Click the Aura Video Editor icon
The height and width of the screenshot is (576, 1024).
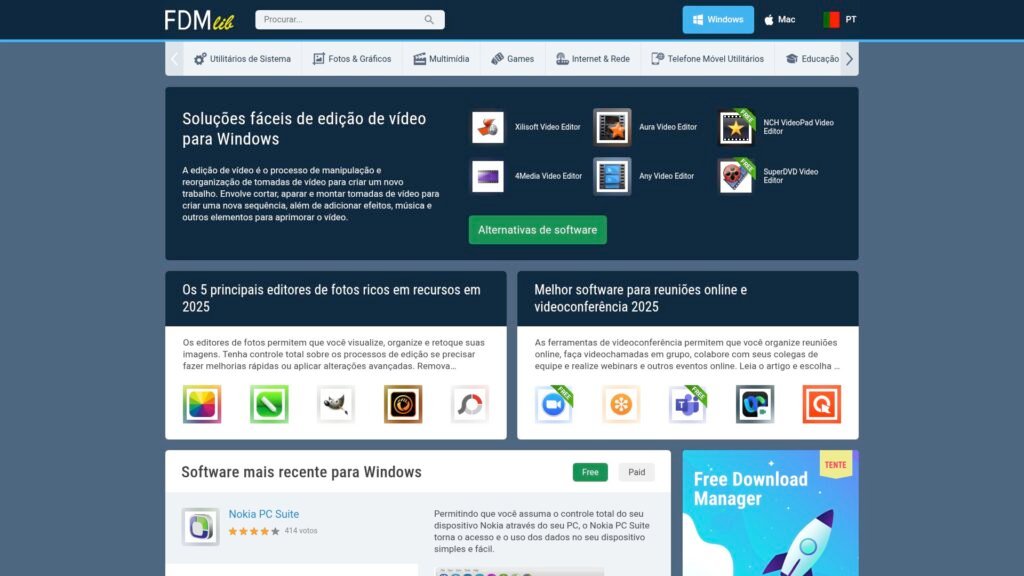[x=612, y=127]
